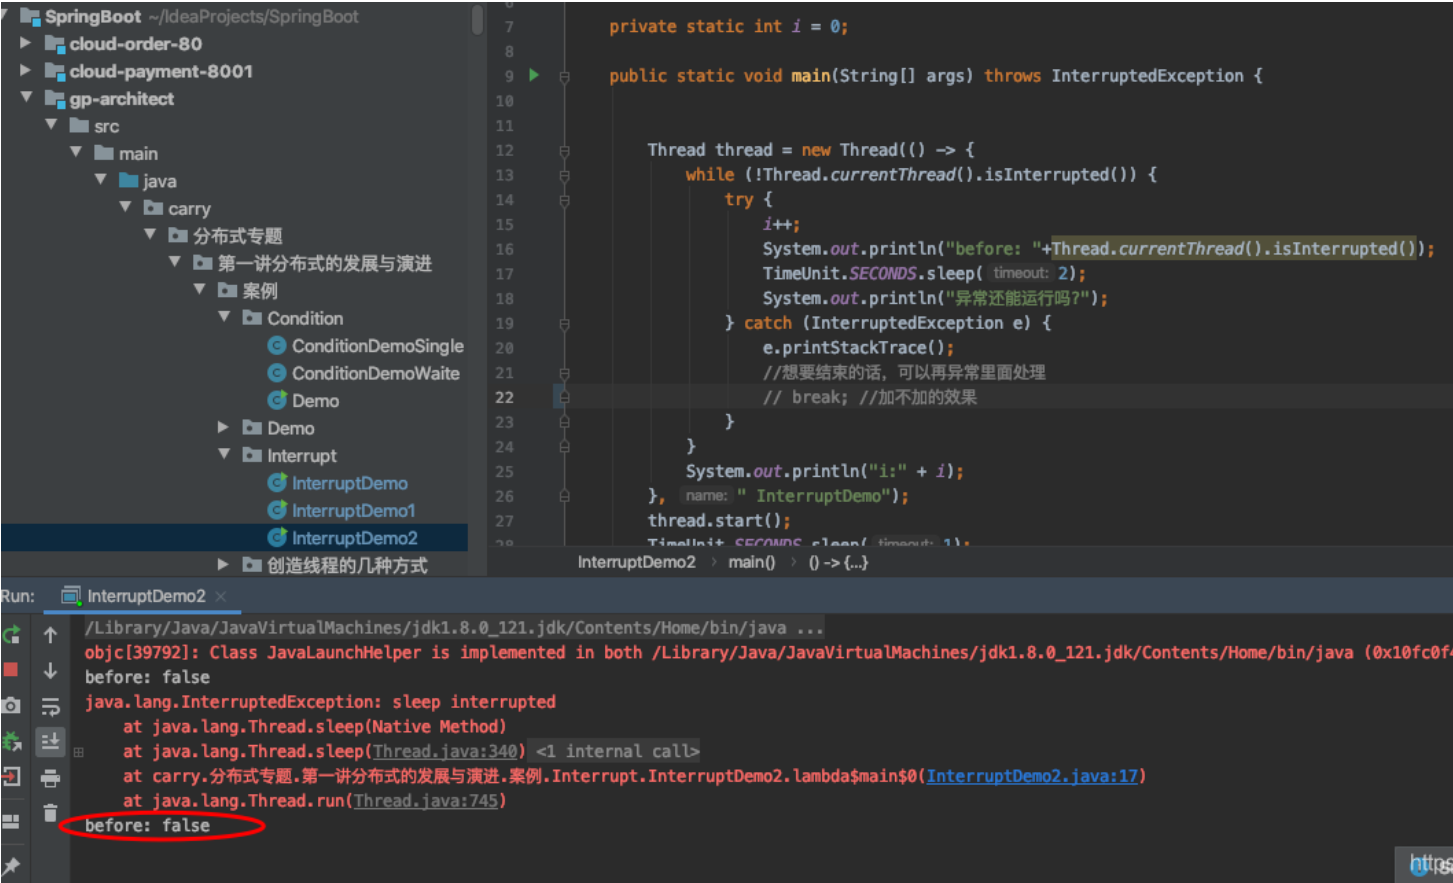Viewport: 1453px width, 883px height.
Task: Pin the Run tab with pin icon
Action: pos(12,865)
